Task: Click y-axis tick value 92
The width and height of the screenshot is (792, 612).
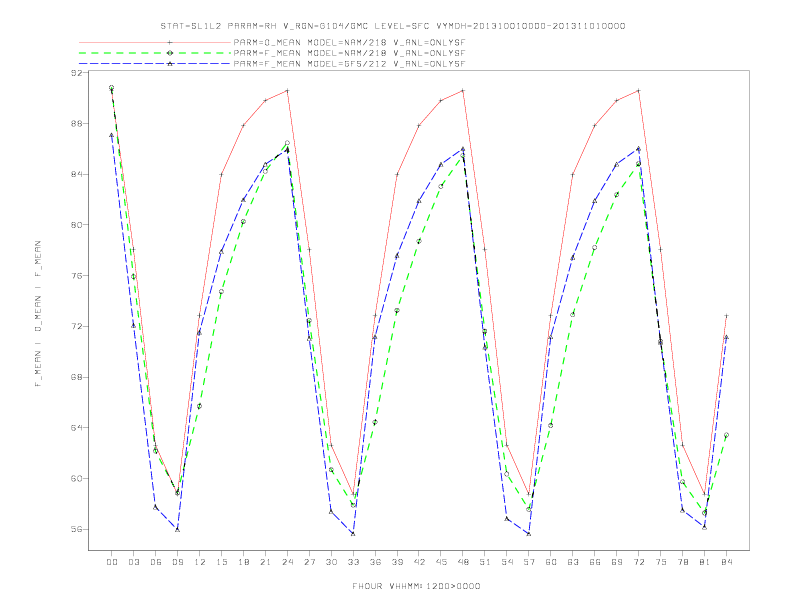Action: pos(76,73)
